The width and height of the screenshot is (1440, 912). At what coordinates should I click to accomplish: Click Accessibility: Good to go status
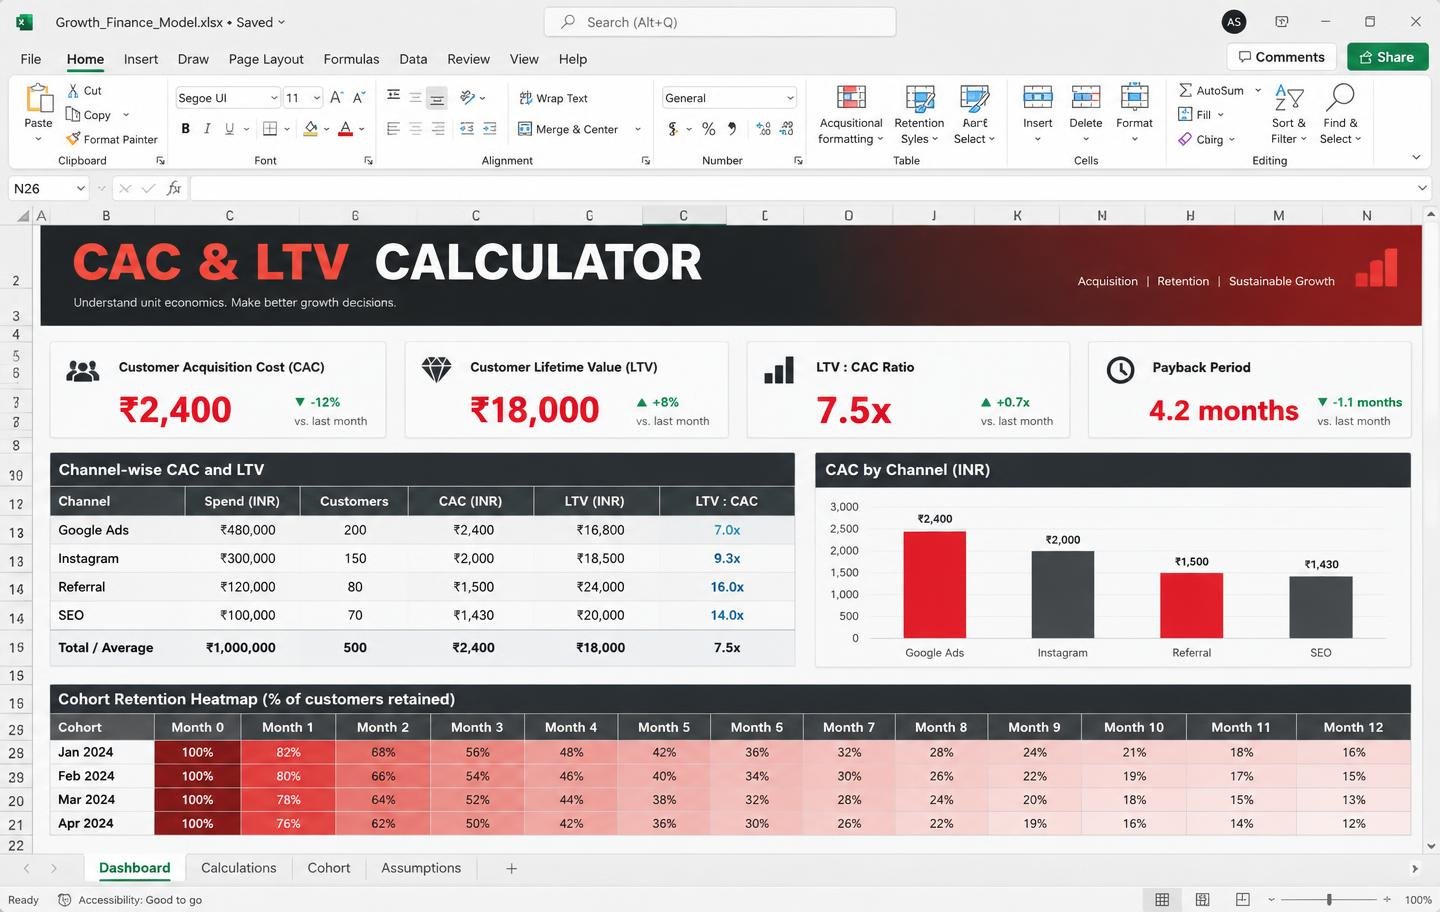130,900
